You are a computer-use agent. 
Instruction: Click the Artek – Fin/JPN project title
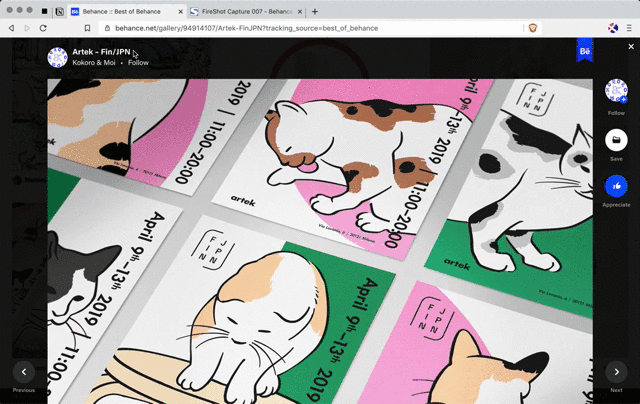pos(101,52)
